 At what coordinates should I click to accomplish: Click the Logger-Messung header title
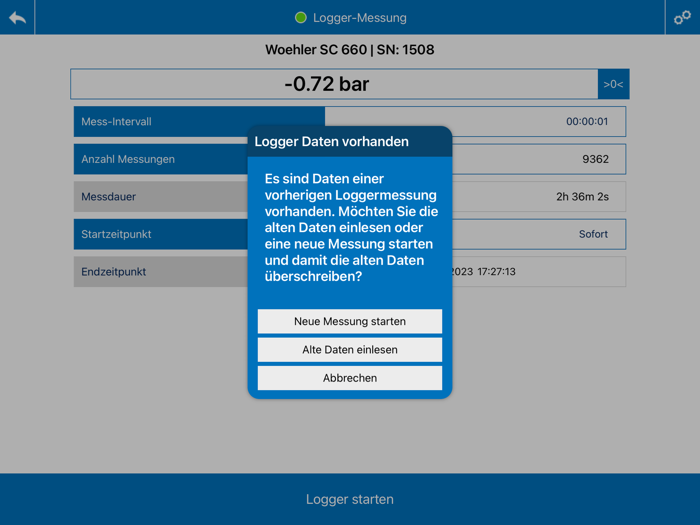pos(360,18)
